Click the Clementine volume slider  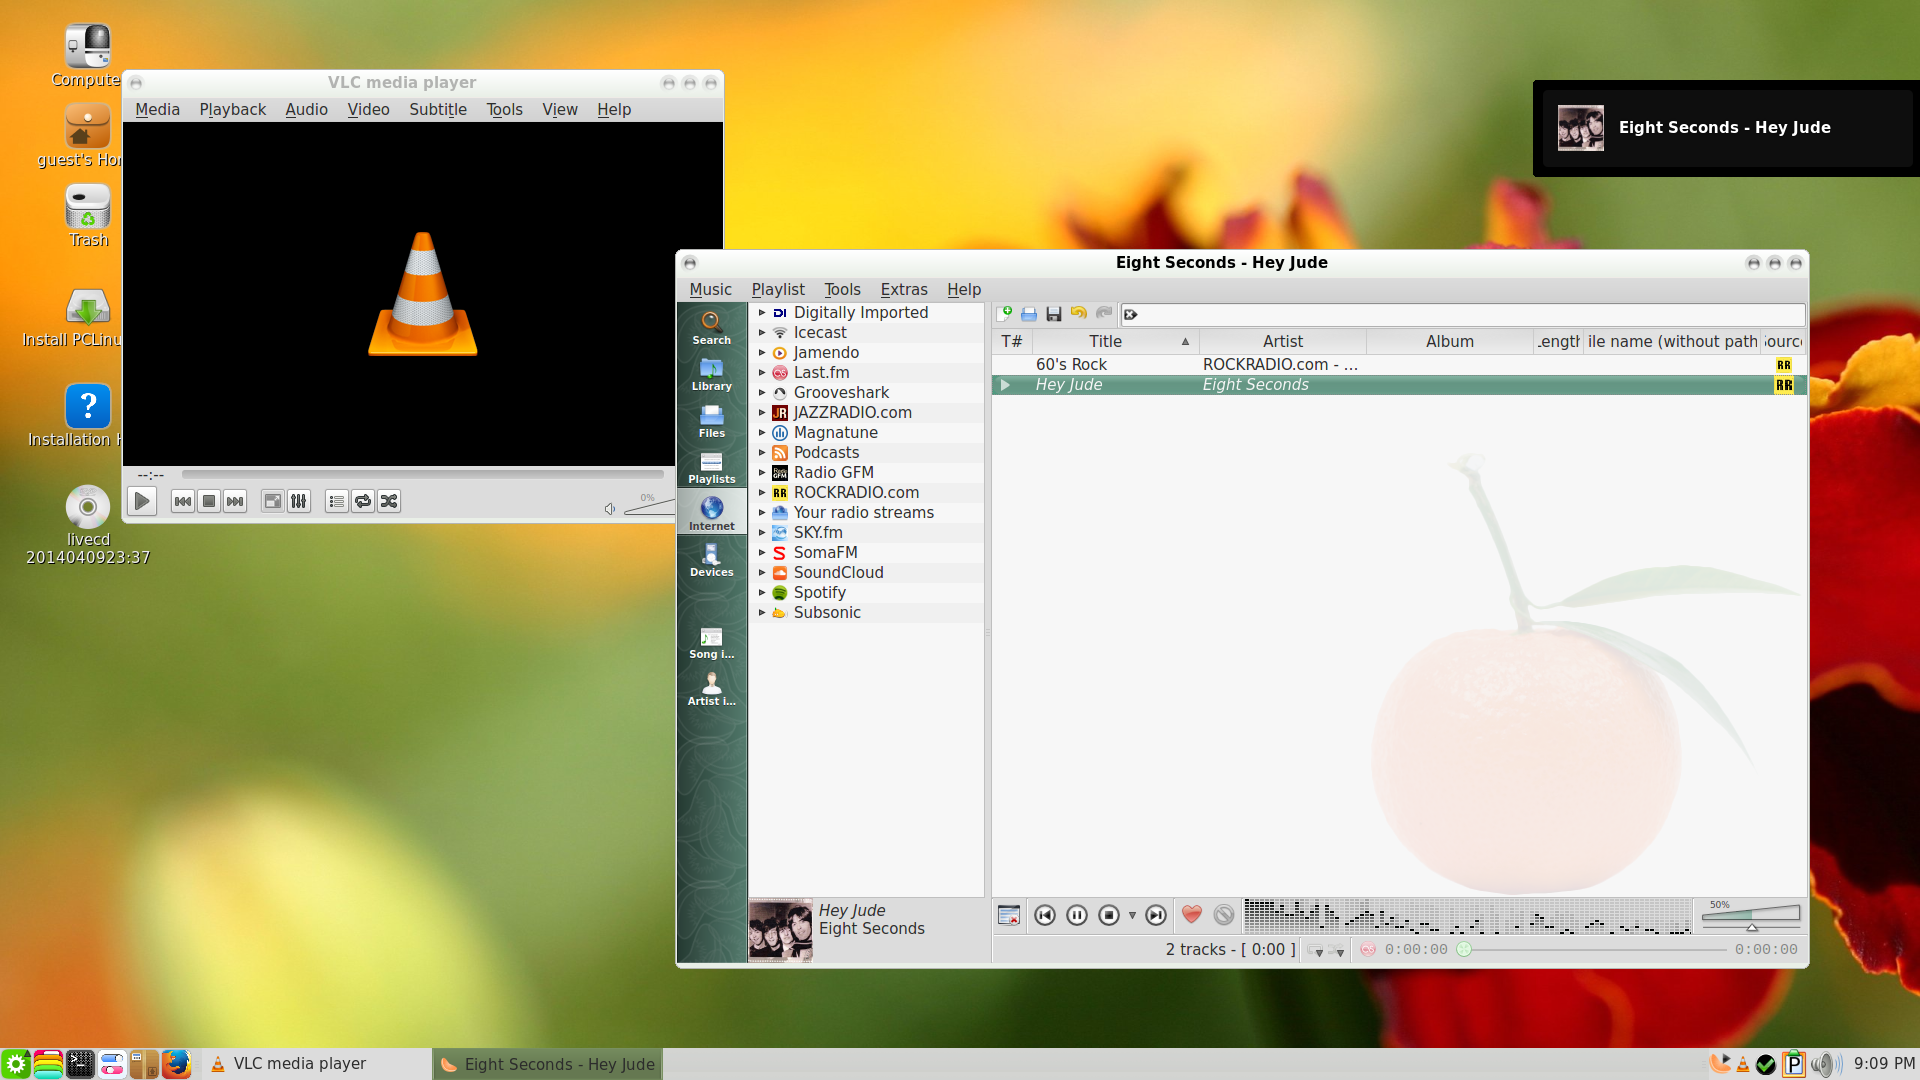[x=1750, y=914]
